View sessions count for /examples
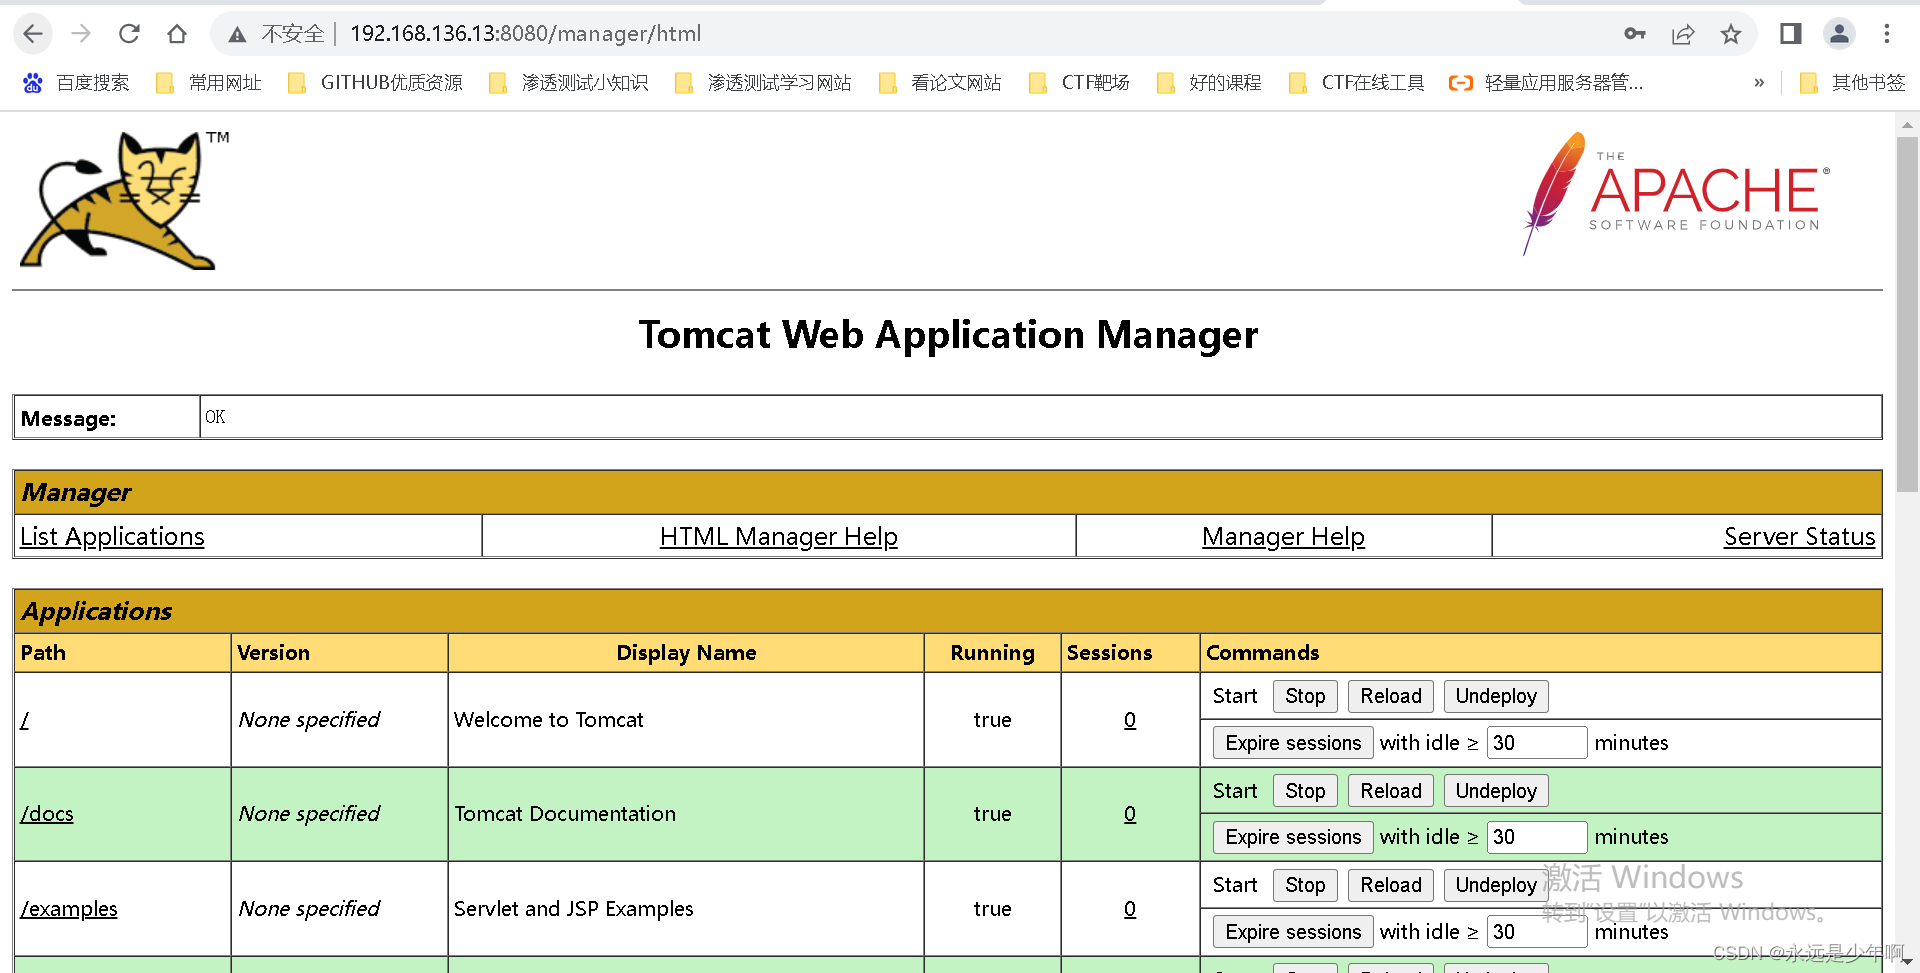The image size is (1920, 973). [1130, 909]
